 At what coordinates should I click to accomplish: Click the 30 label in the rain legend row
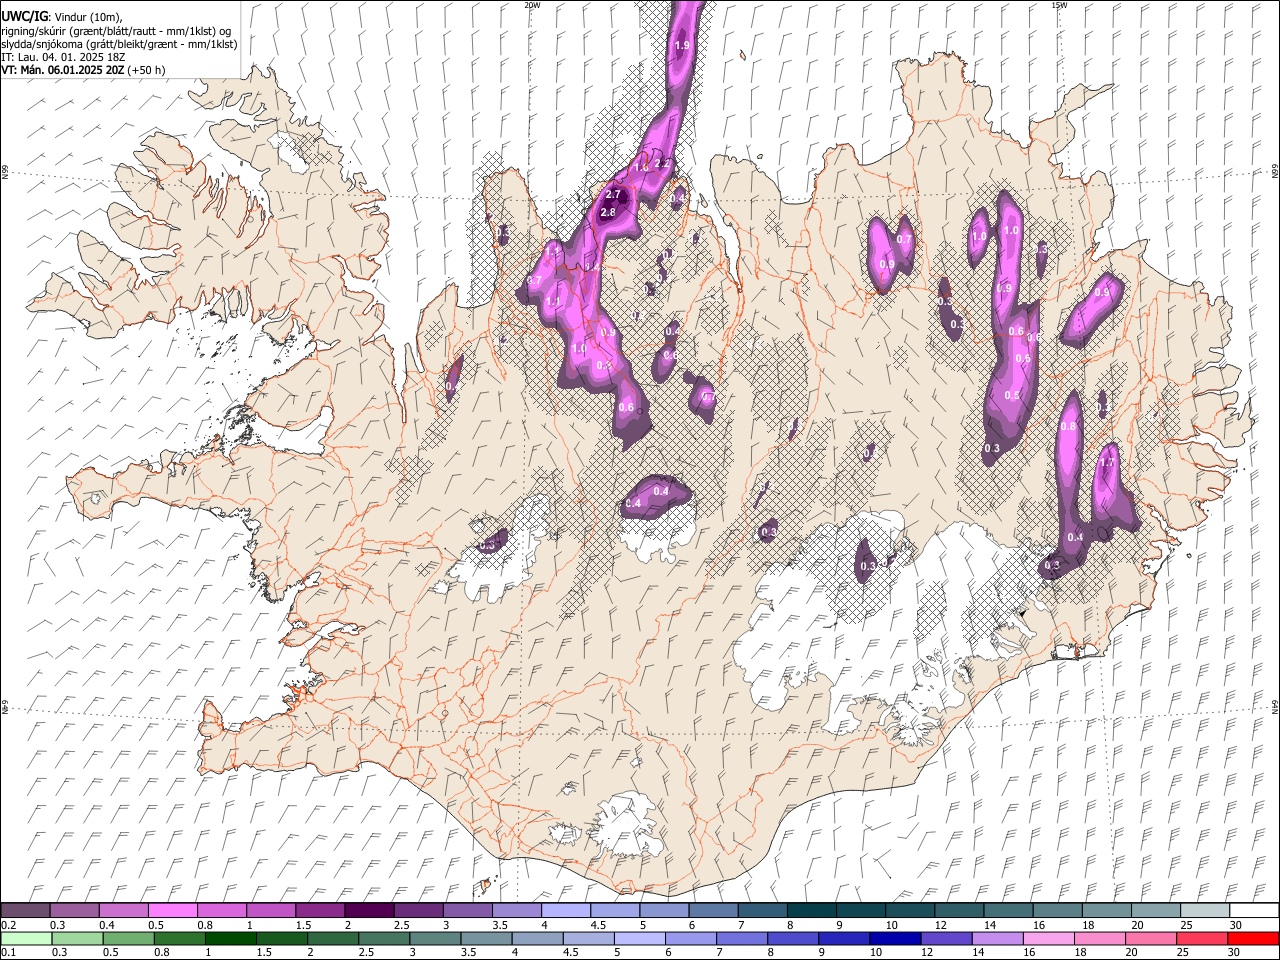coord(1233,952)
